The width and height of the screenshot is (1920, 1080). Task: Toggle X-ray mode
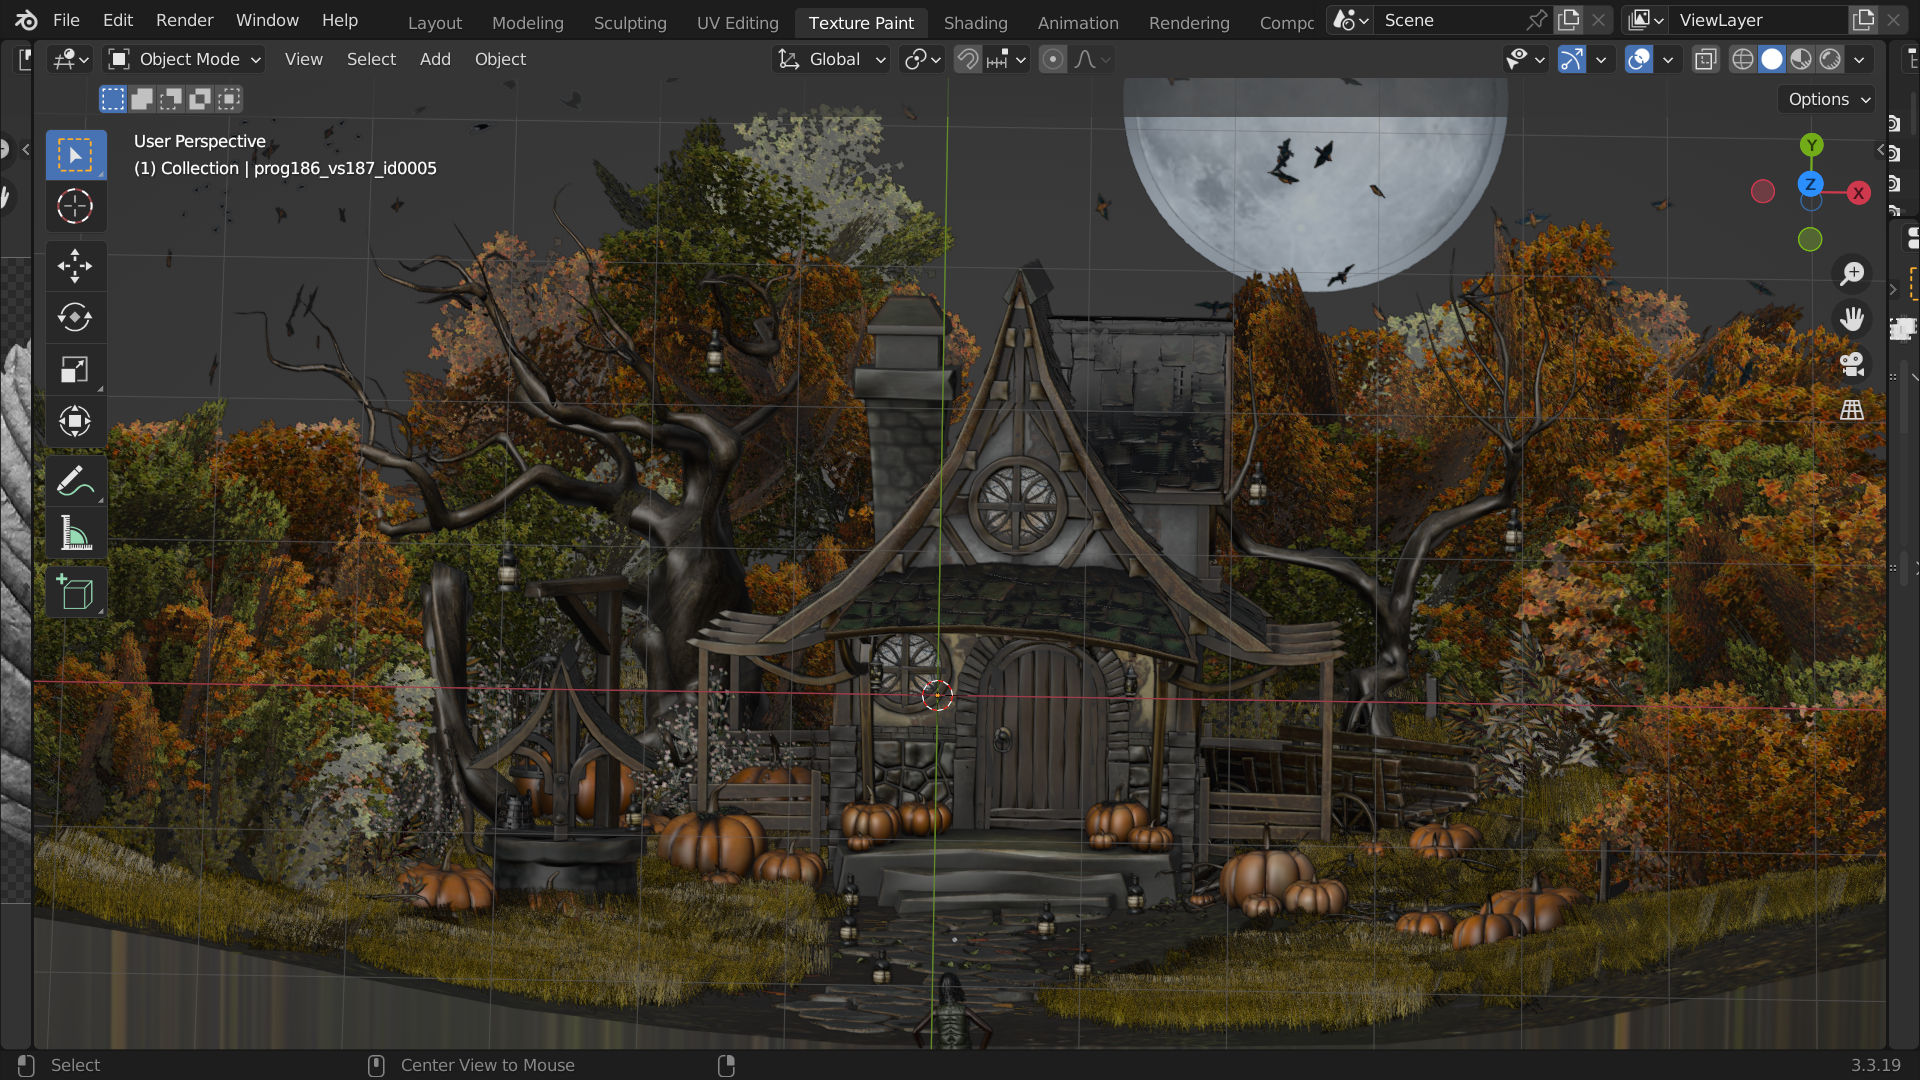click(1705, 60)
